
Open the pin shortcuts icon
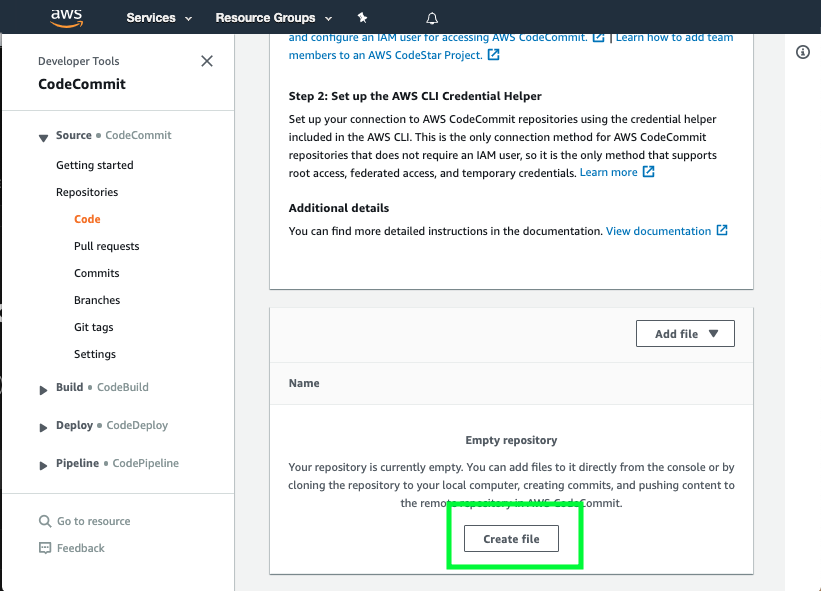click(x=362, y=18)
